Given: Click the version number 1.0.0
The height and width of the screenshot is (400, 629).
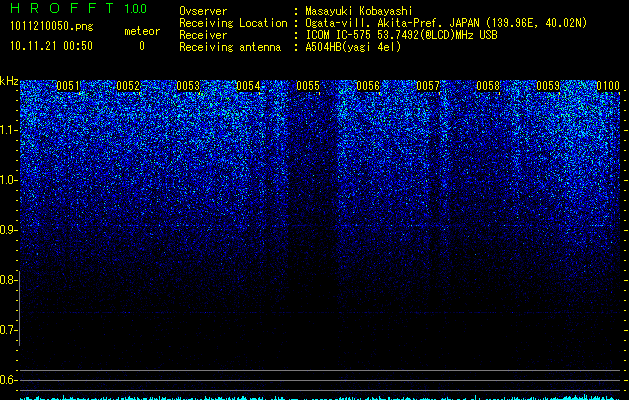Looking at the screenshot, I should click(x=136, y=8).
